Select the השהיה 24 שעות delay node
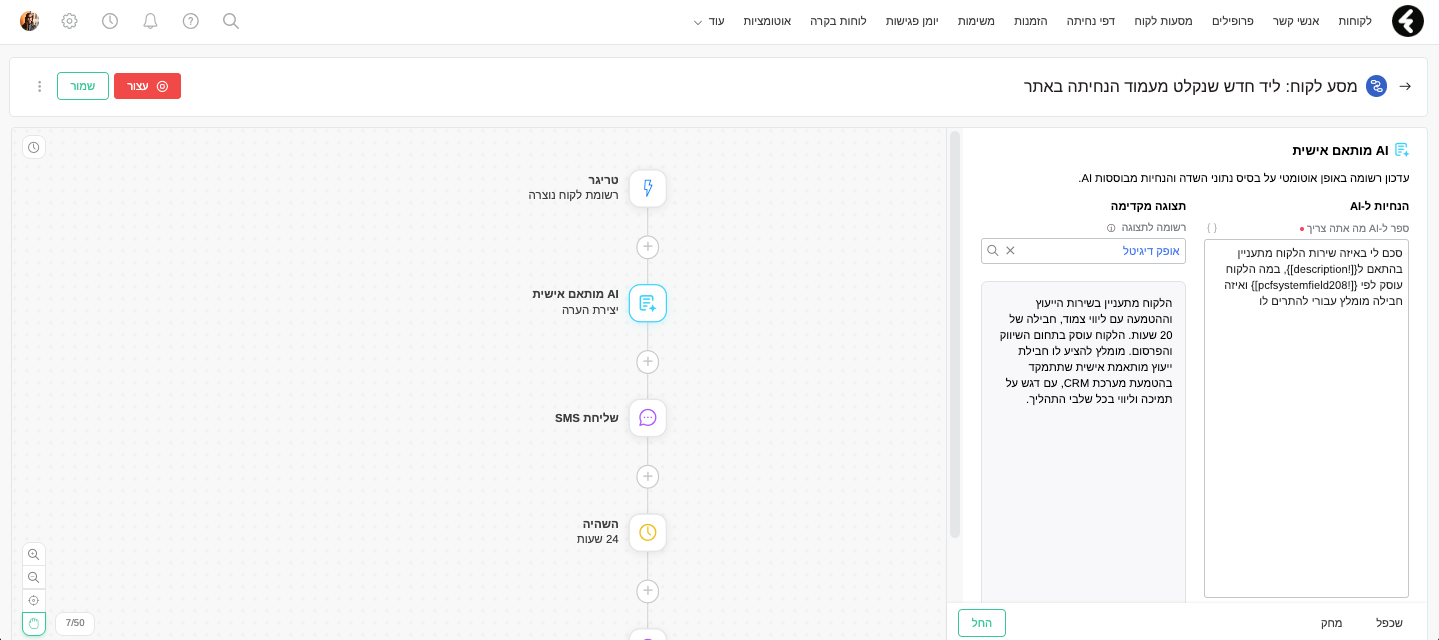The image size is (1439, 640). pyautogui.click(x=648, y=532)
